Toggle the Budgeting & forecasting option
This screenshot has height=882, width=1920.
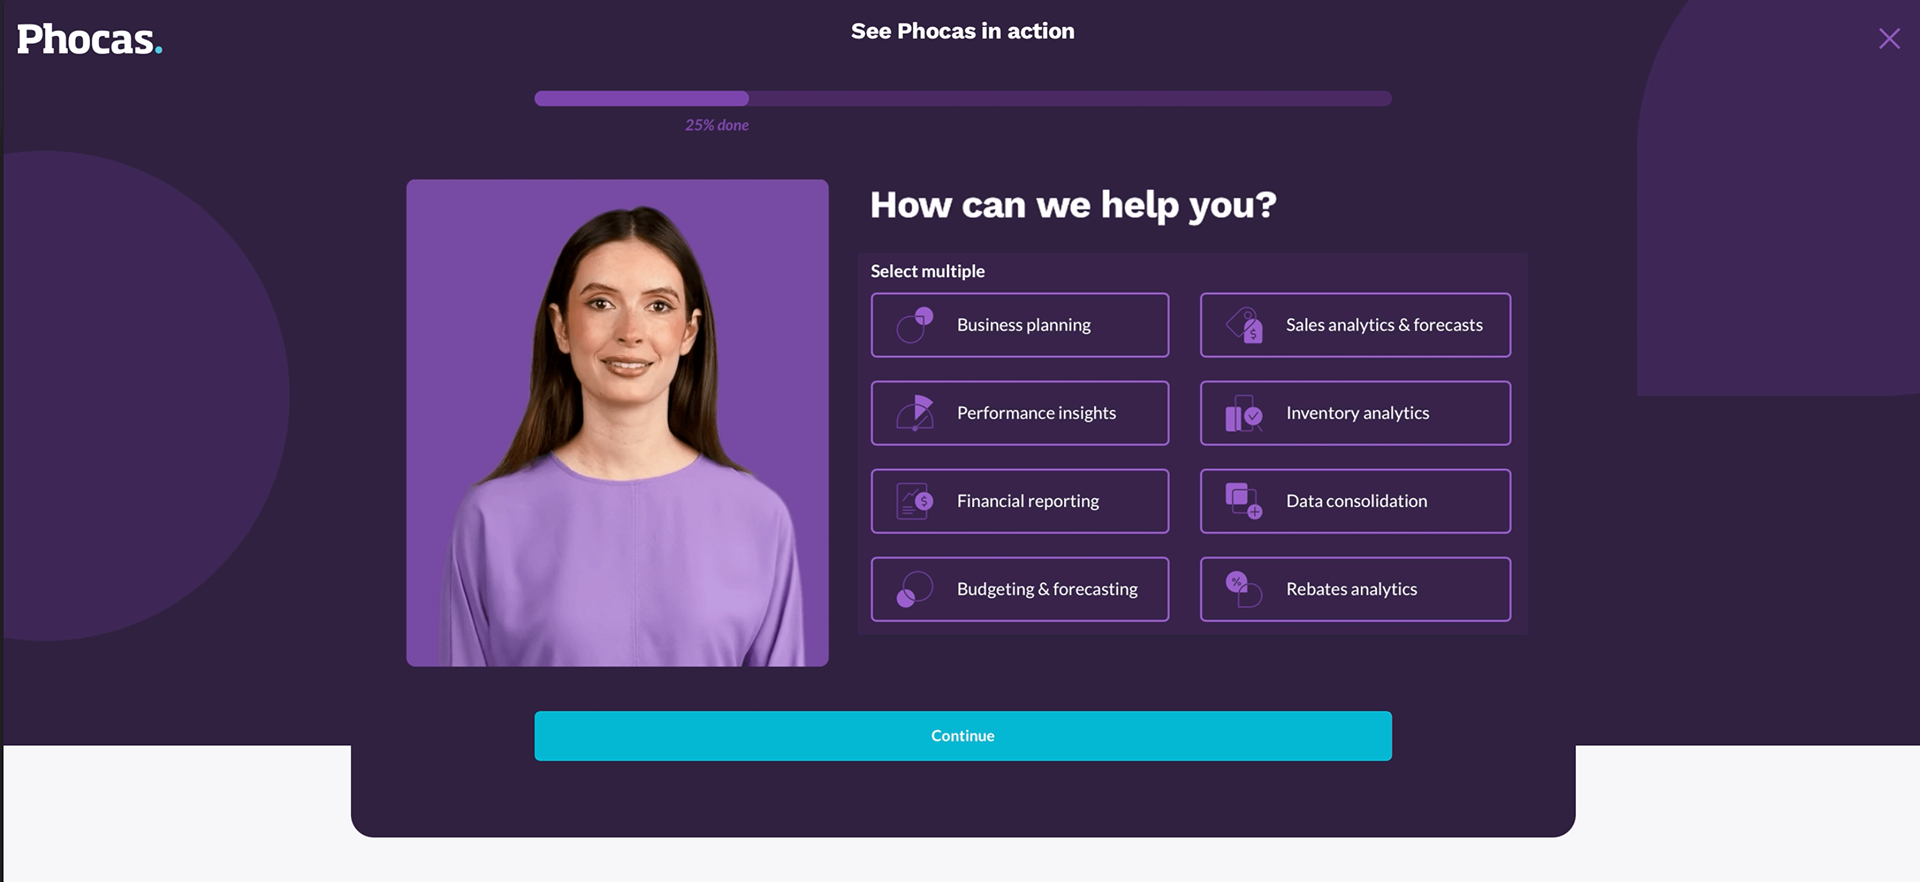coord(1020,589)
